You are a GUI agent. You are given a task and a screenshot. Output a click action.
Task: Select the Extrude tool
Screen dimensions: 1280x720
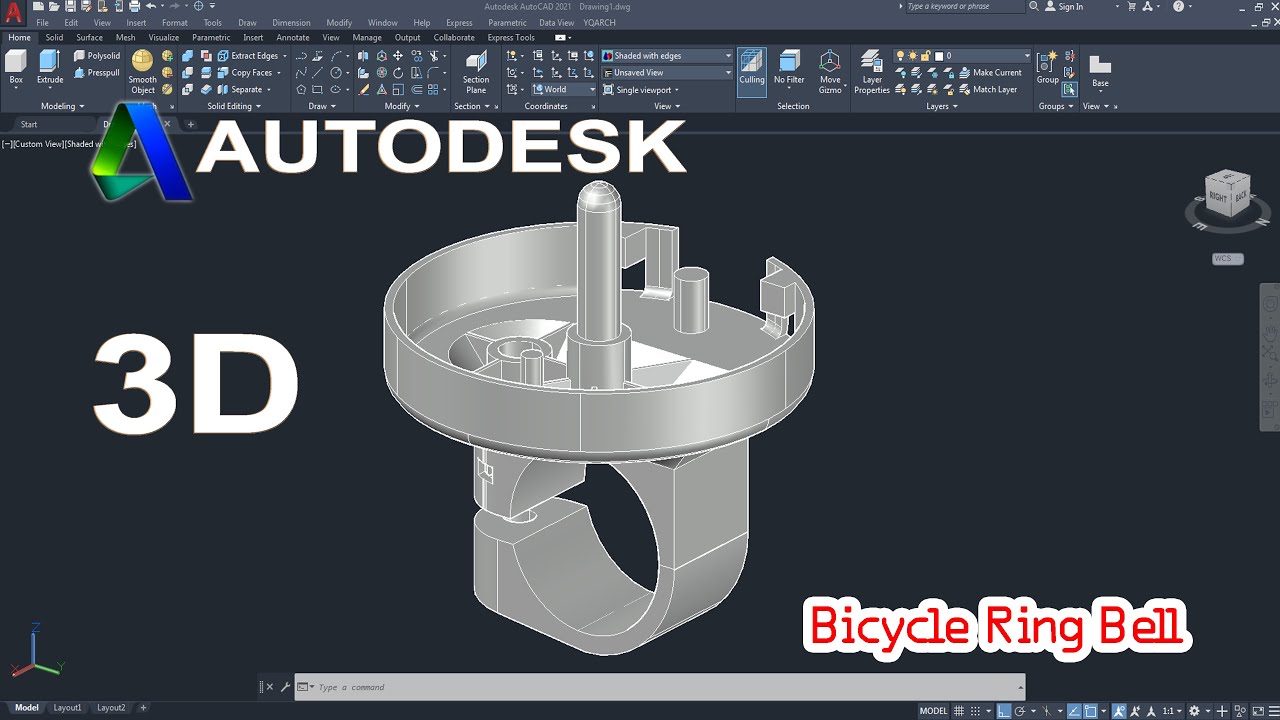pyautogui.click(x=50, y=68)
